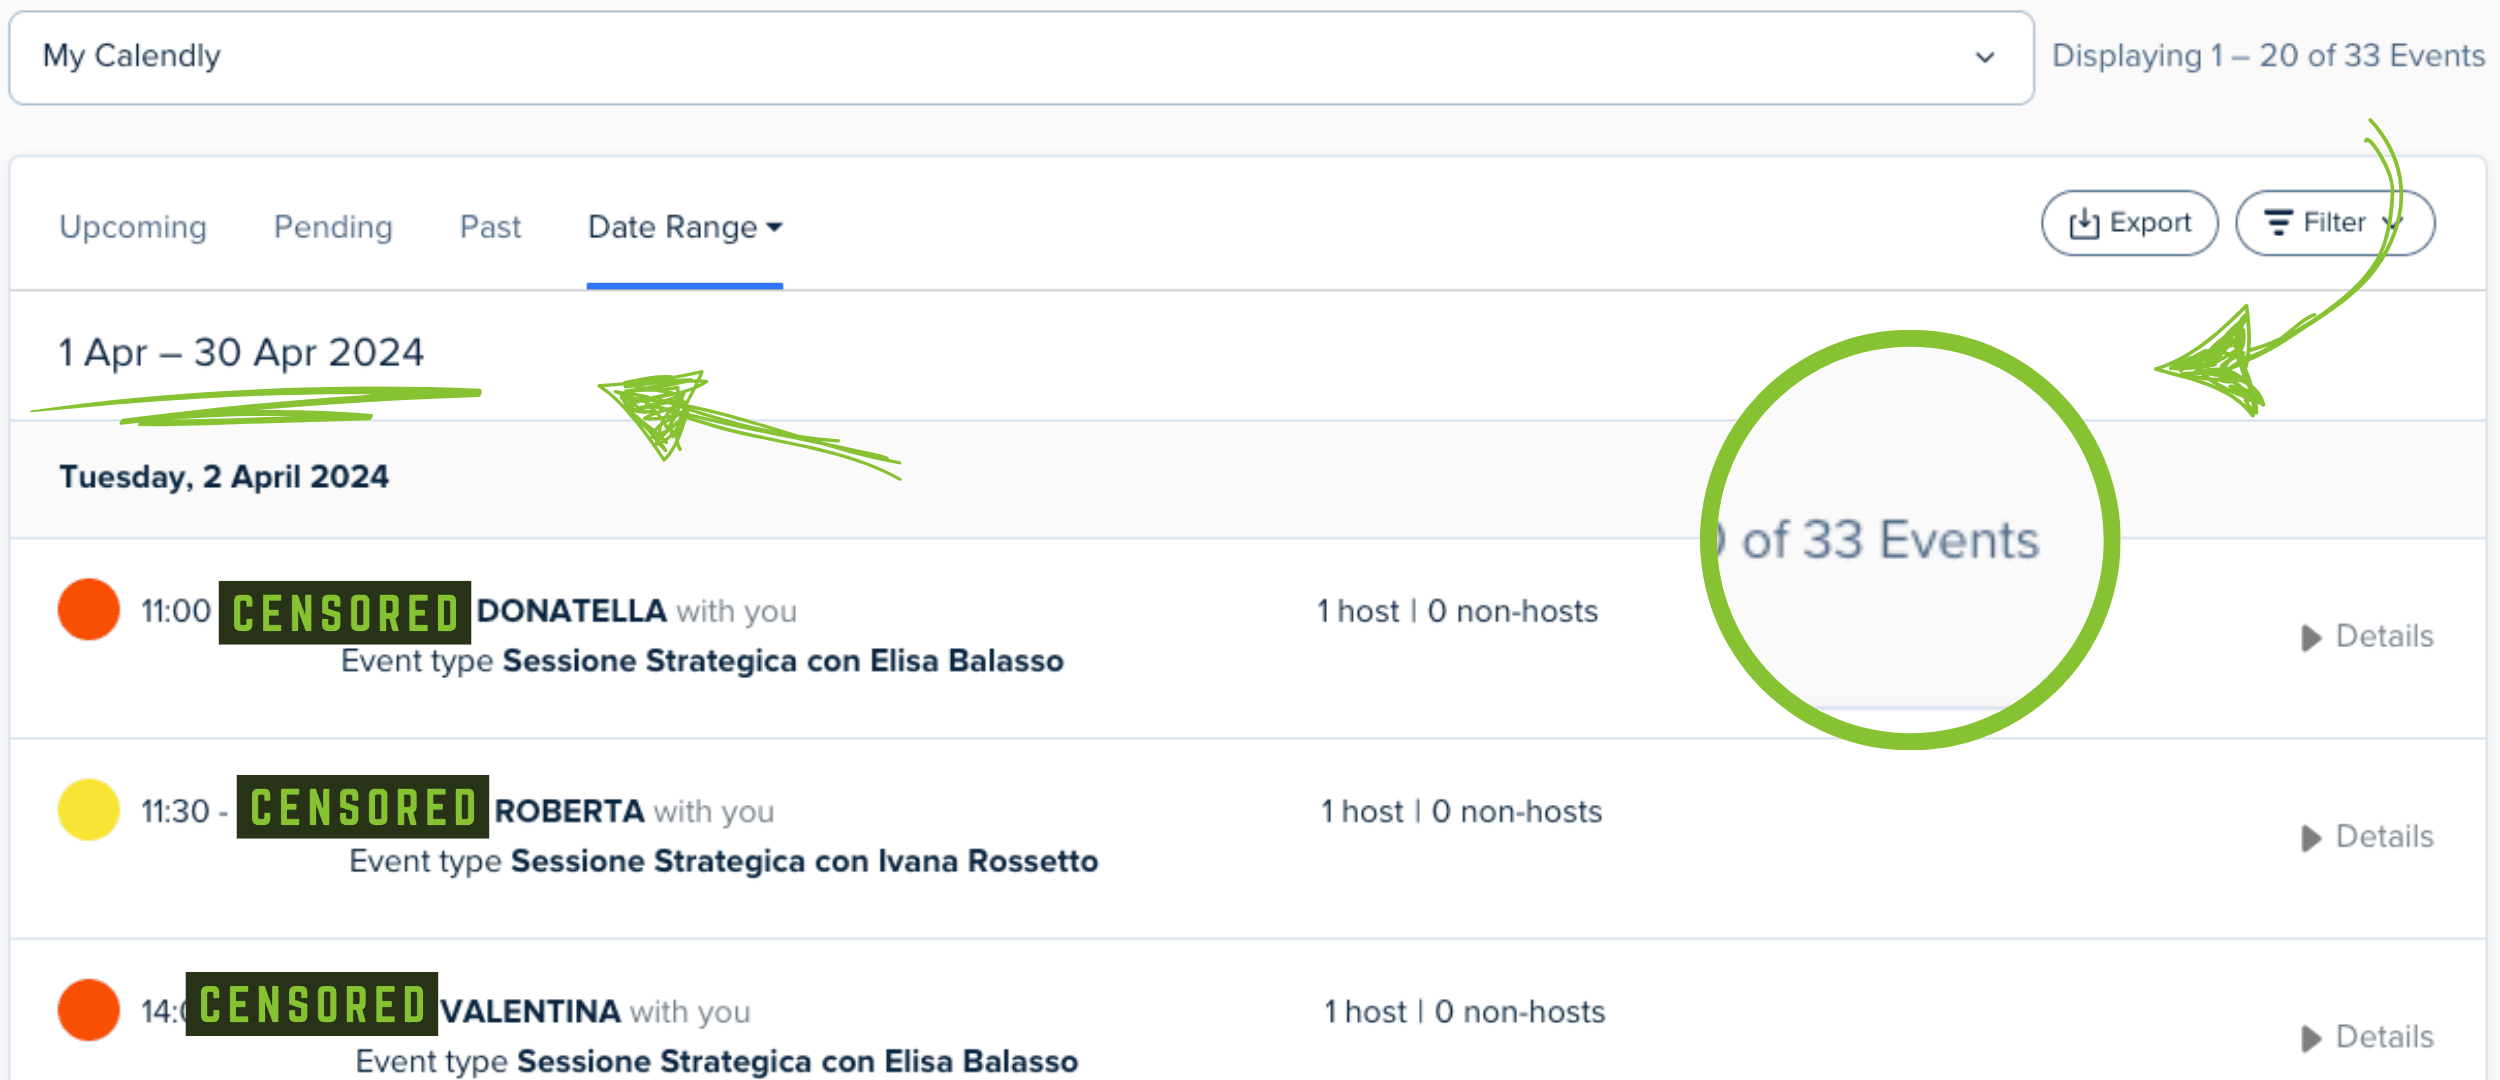This screenshot has width=2500, height=1080.
Task: Open the My Calendly dropdown
Action: [x=1020, y=57]
